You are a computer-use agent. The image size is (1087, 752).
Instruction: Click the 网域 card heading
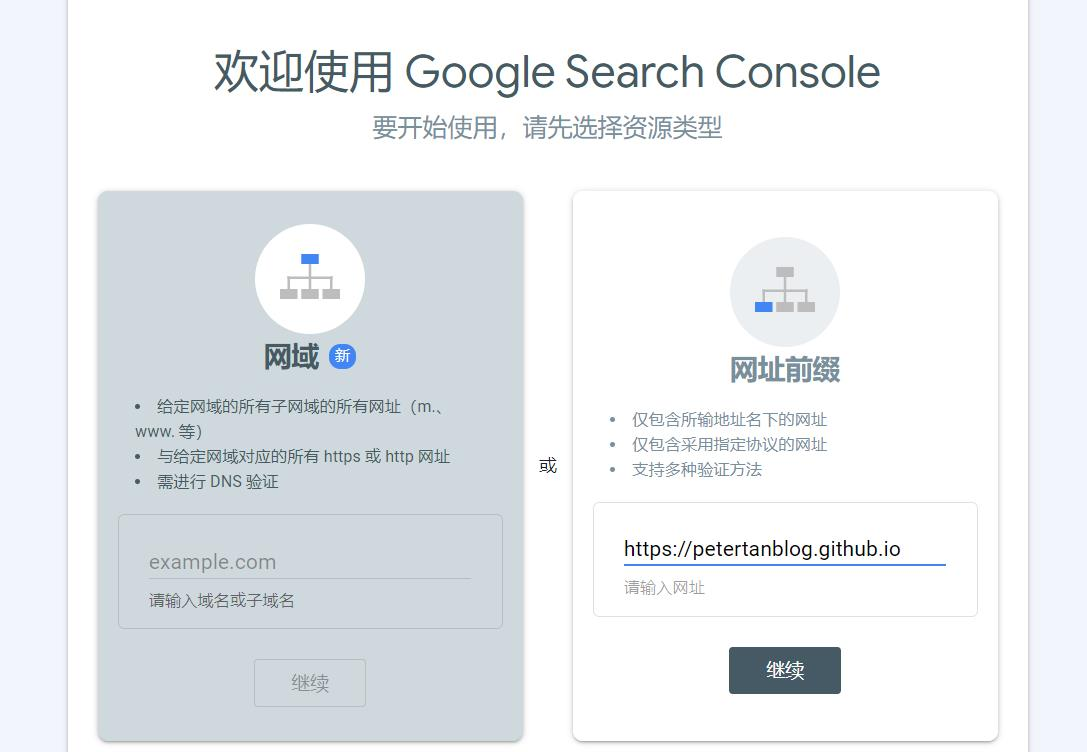[x=290, y=356]
